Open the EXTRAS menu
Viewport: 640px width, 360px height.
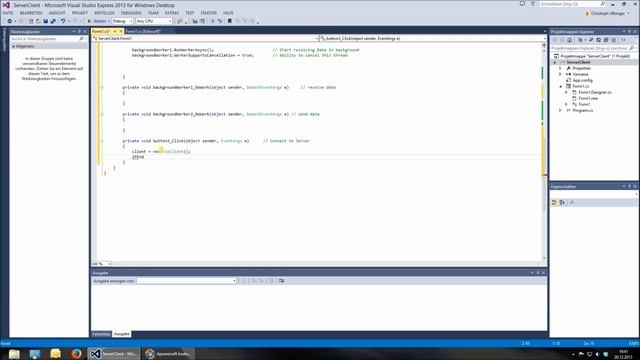(x=172, y=13)
